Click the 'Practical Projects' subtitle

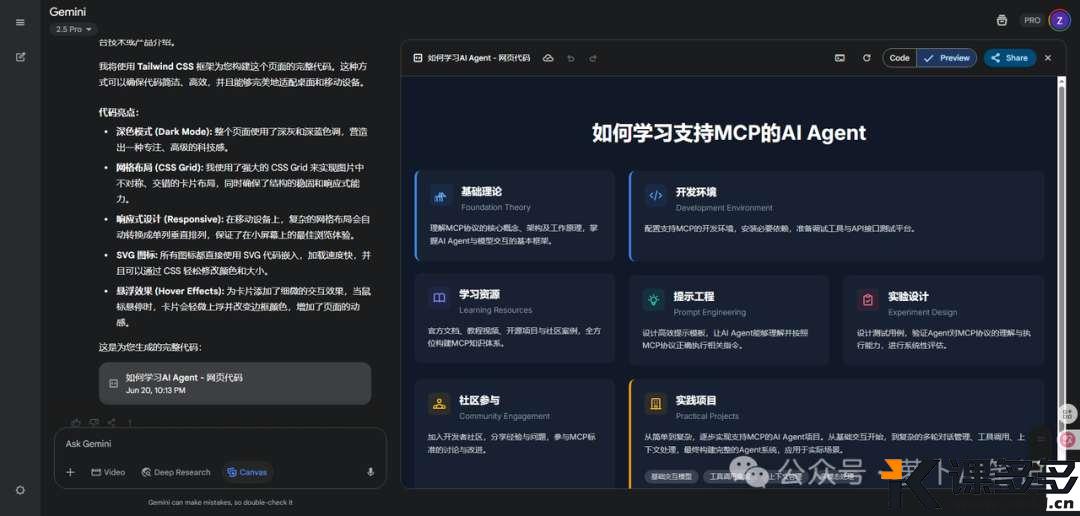point(707,416)
